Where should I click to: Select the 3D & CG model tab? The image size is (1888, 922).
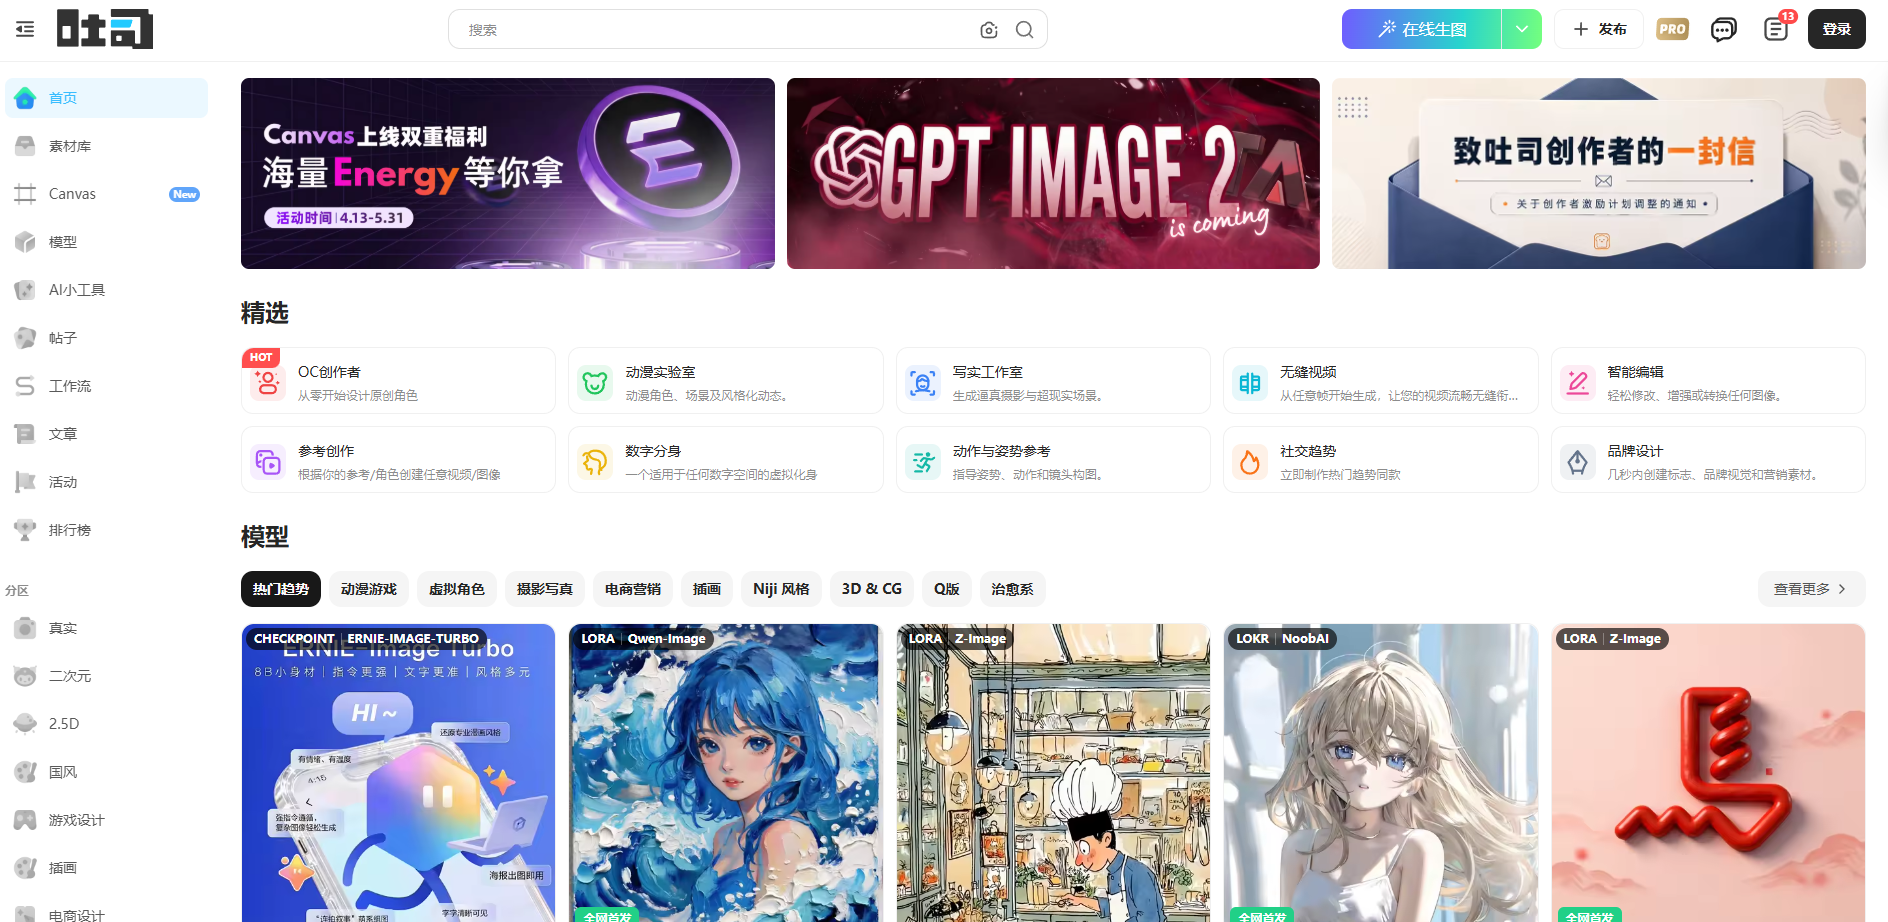tap(872, 589)
